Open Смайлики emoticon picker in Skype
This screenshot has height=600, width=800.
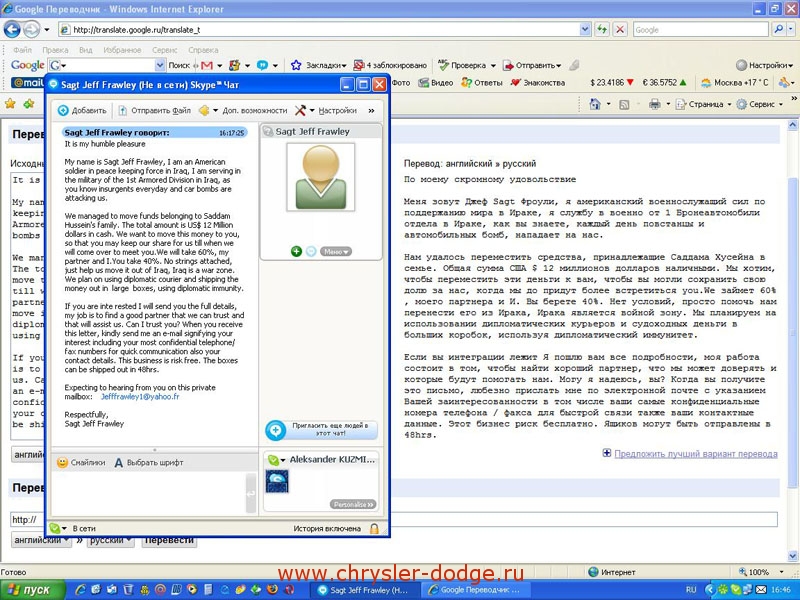[82, 462]
